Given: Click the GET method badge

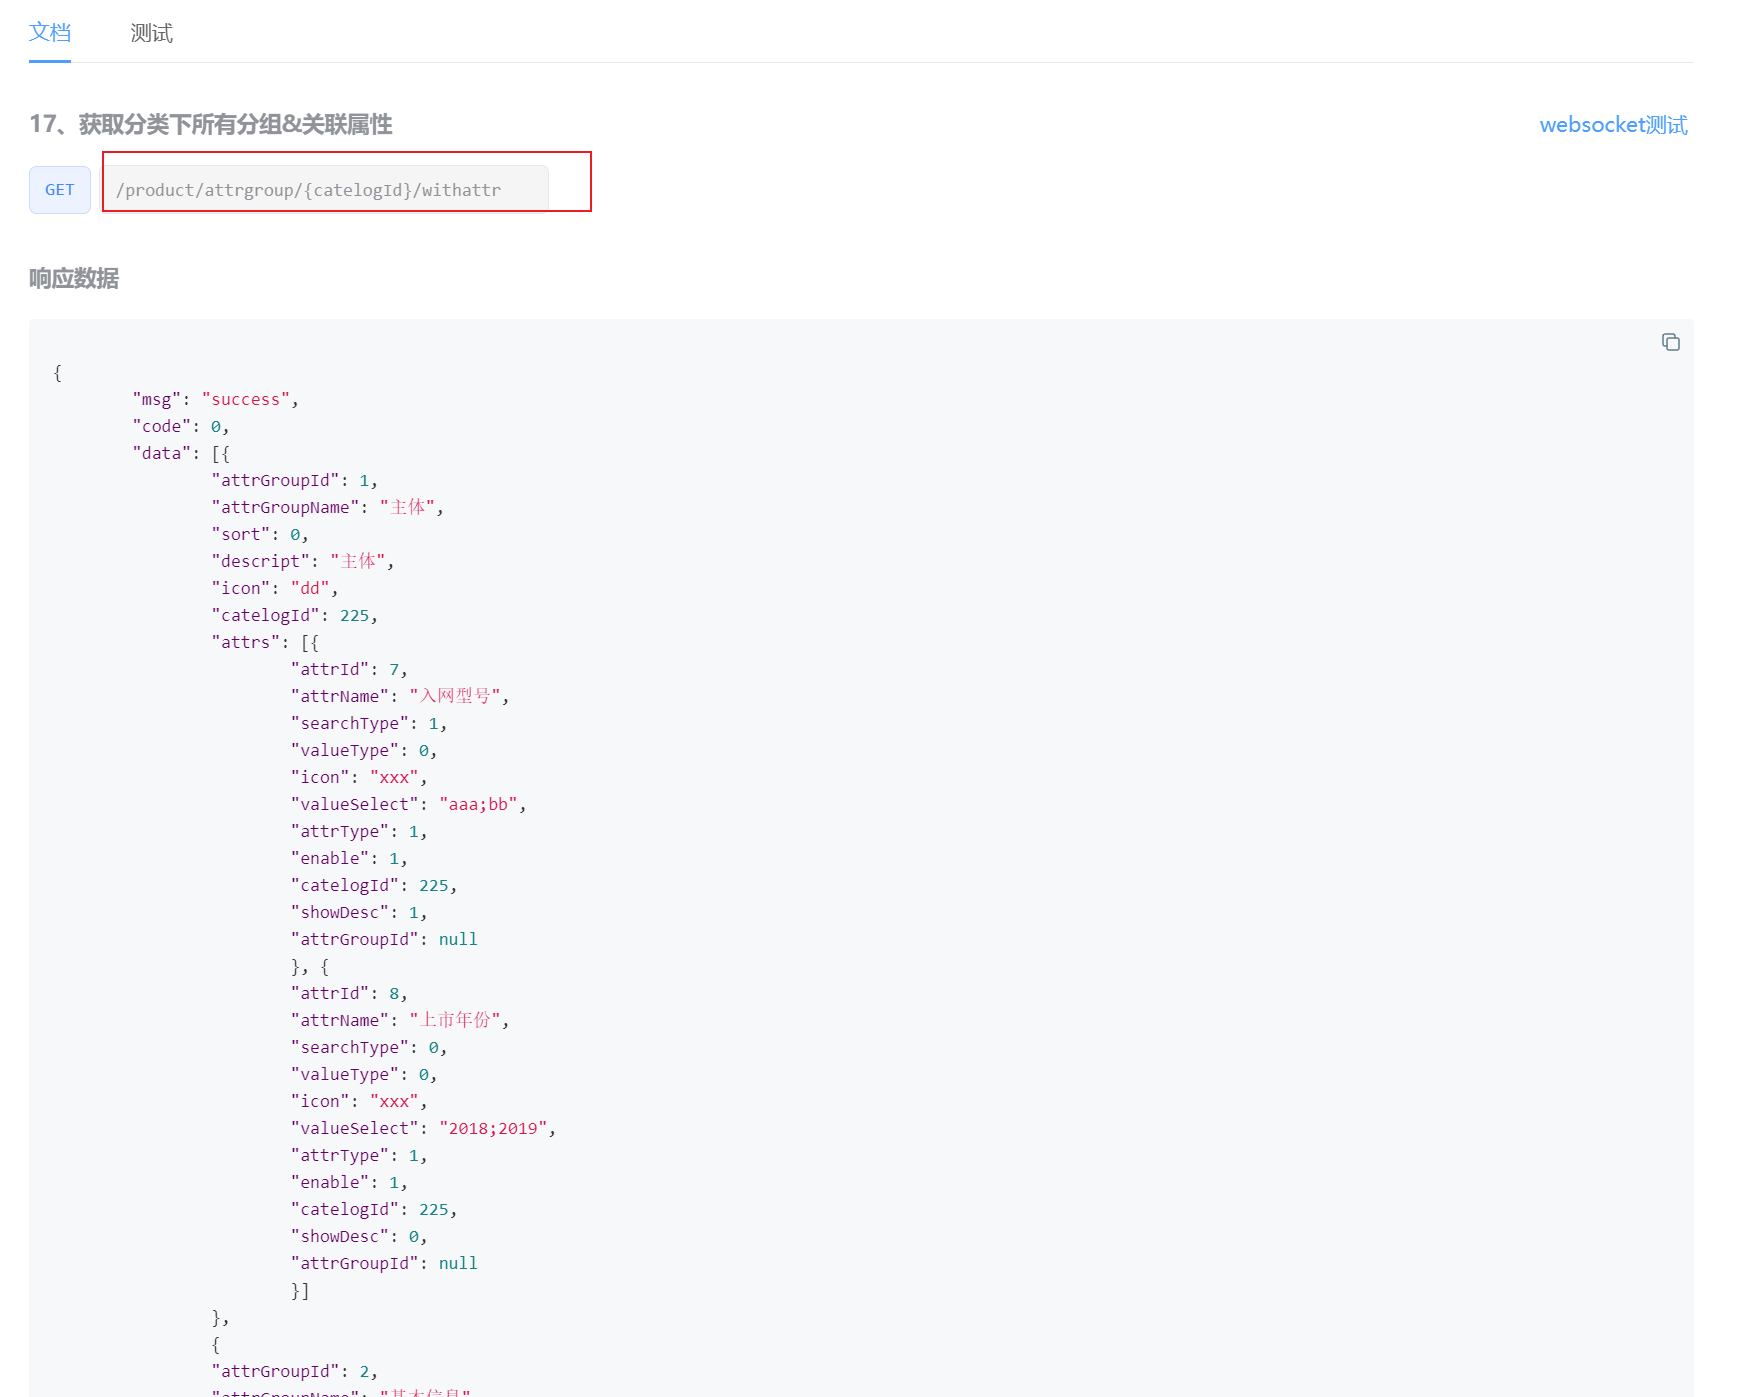Looking at the screenshot, I should pos(60,190).
